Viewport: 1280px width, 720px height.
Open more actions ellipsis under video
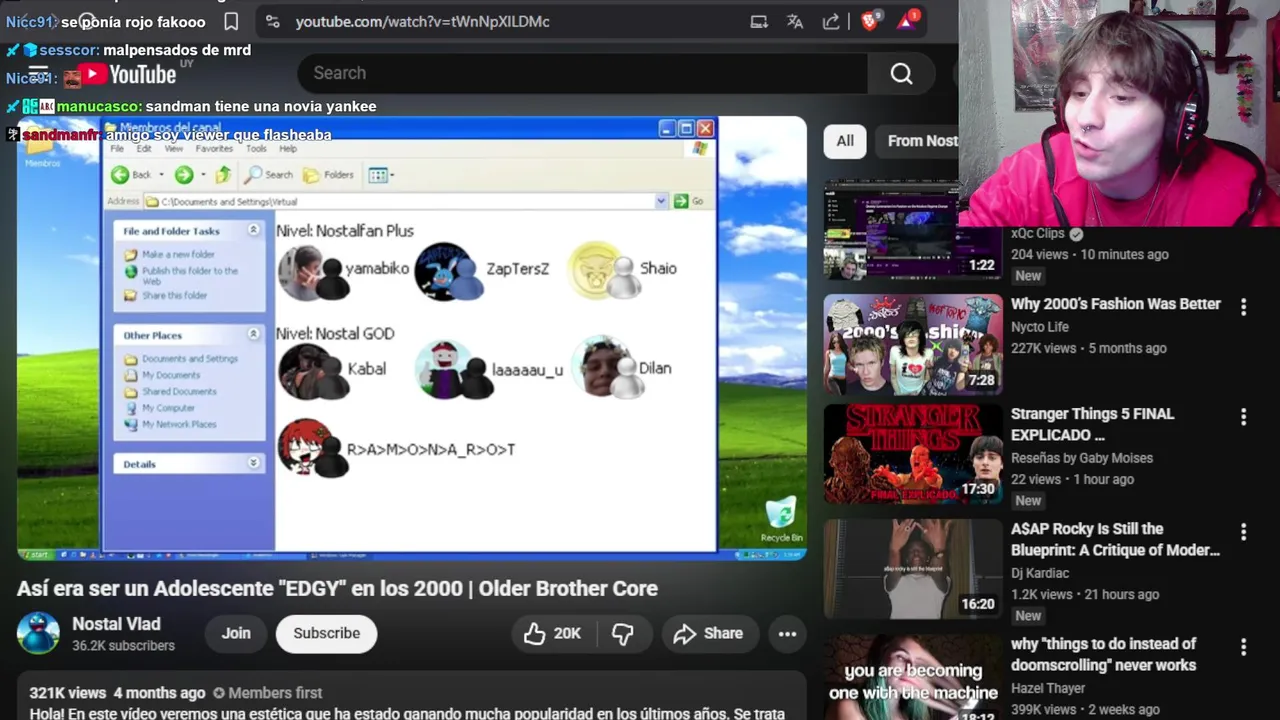pyautogui.click(x=787, y=633)
